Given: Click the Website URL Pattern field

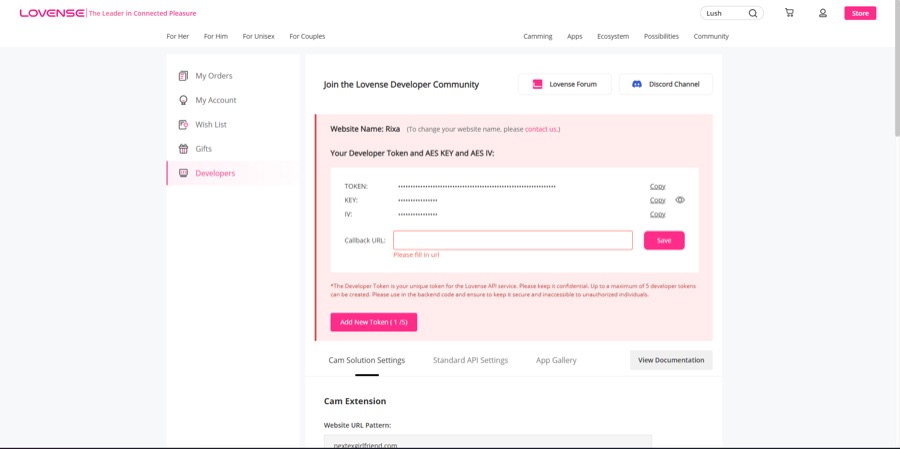Looking at the screenshot, I should pyautogui.click(x=487, y=442).
